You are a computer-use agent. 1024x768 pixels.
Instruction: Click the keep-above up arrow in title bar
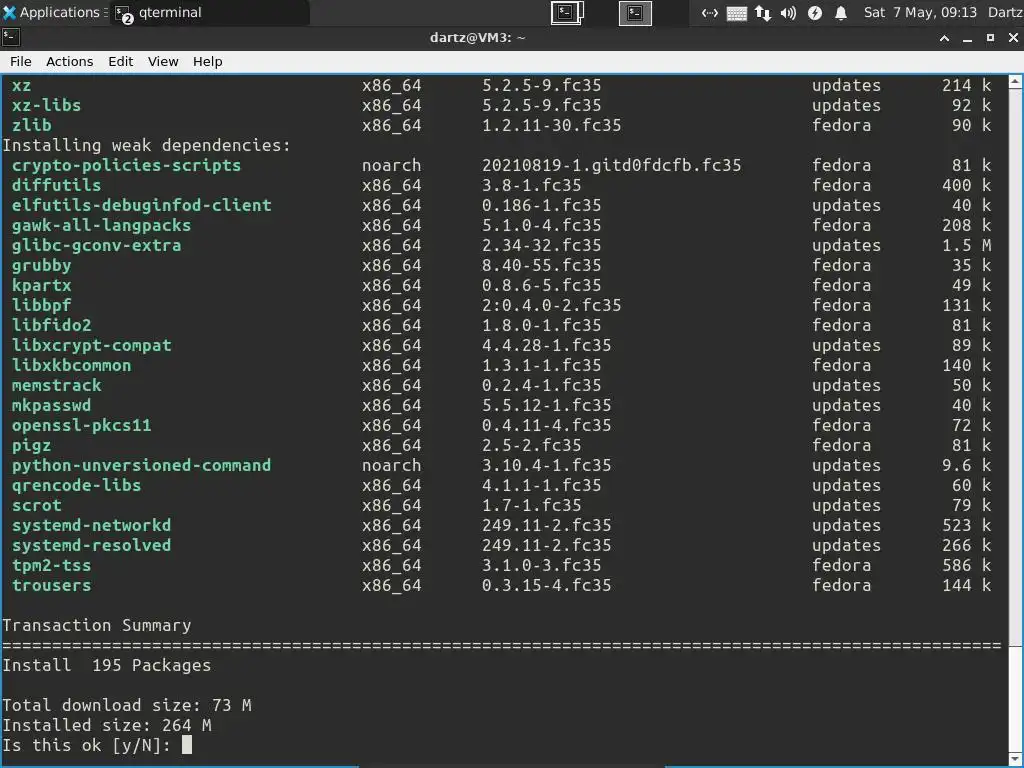coord(944,39)
